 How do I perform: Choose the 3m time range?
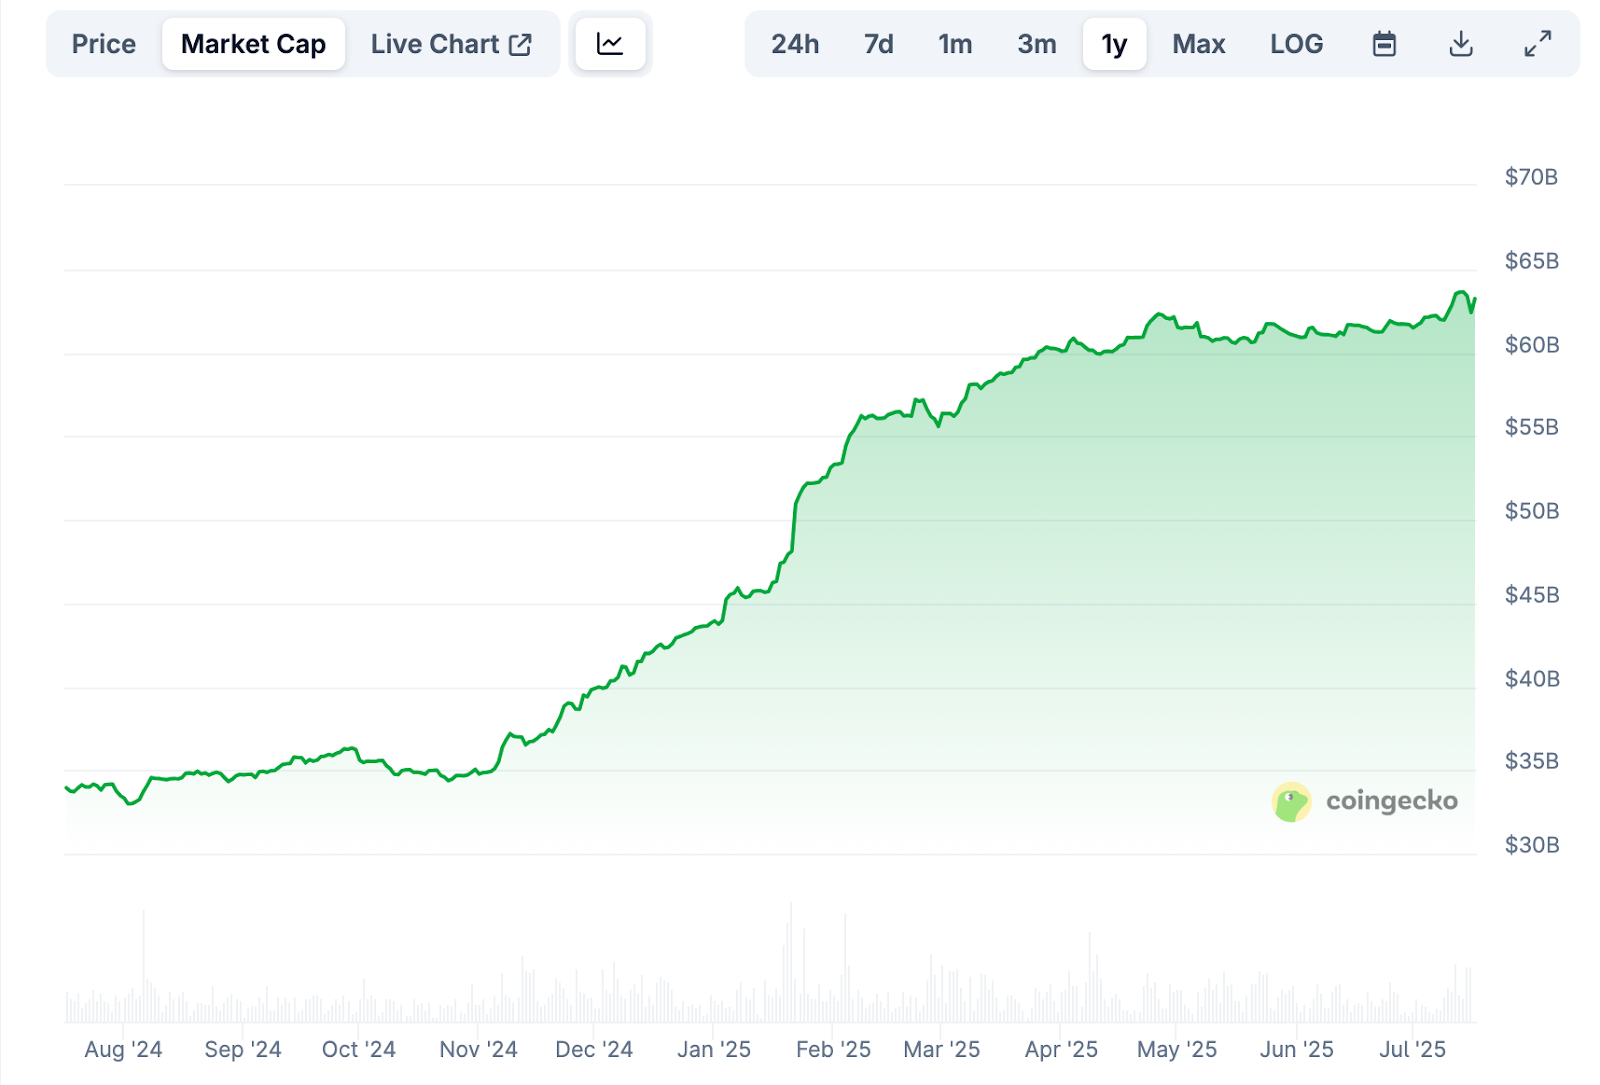1037,44
